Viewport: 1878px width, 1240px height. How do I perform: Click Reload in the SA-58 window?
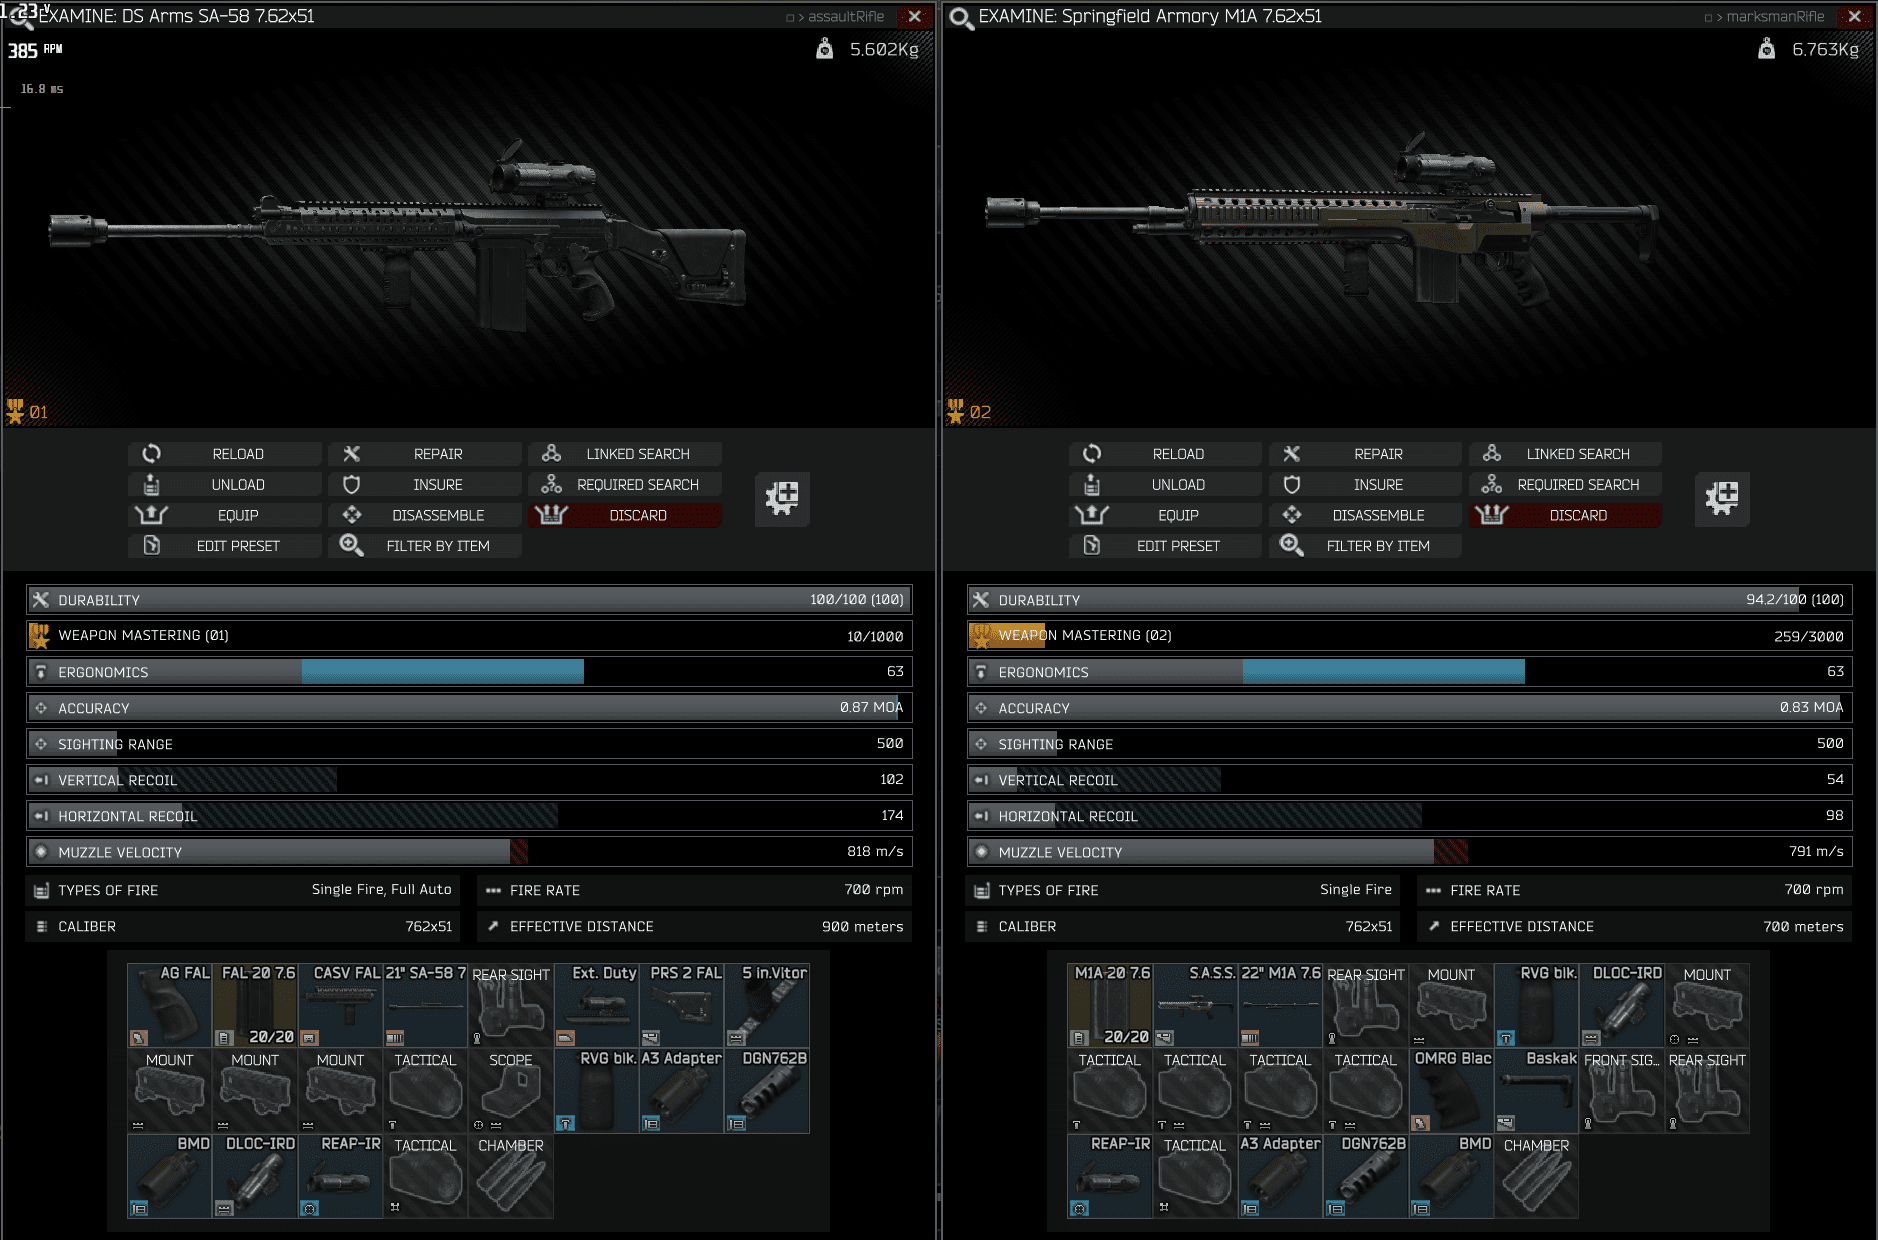pos(225,454)
